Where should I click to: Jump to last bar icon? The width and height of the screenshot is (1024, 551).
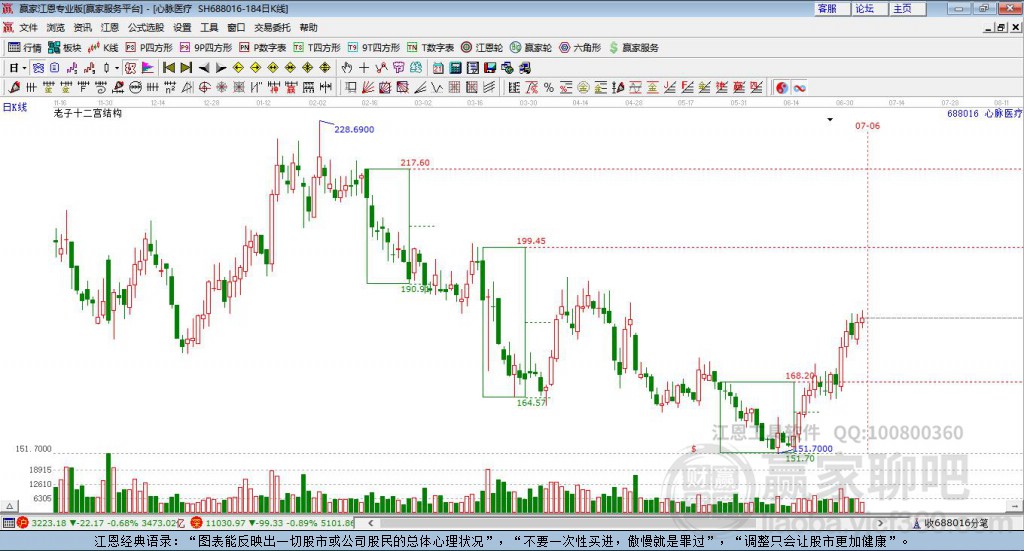pos(186,68)
